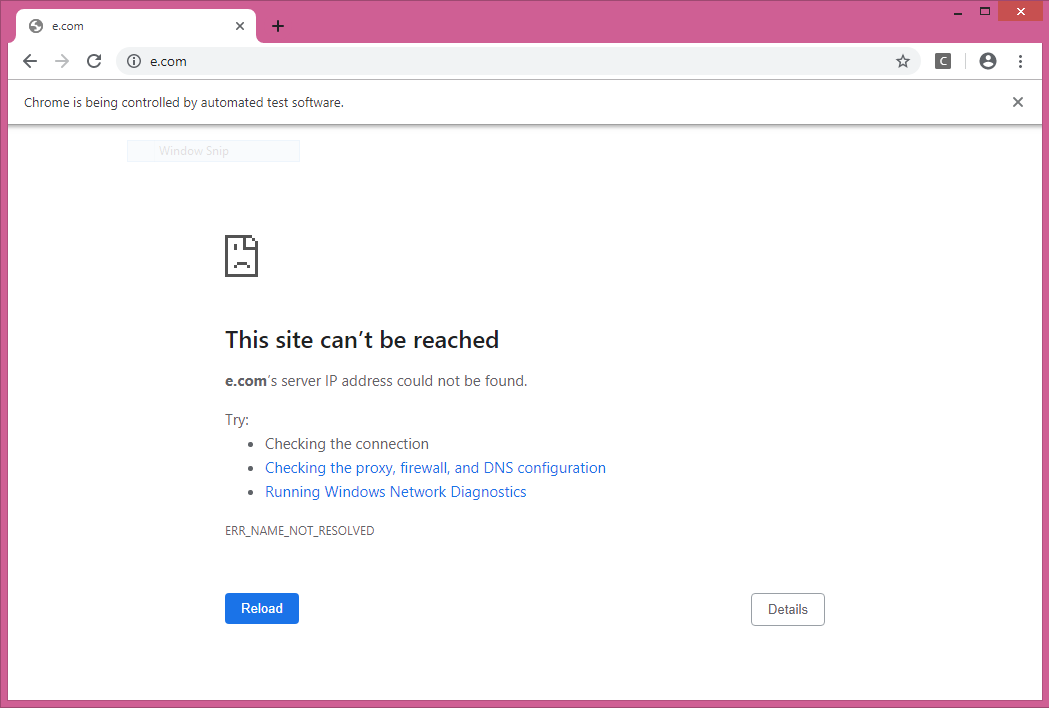This screenshot has width=1049, height=708.
Task: Go back using the back arrow
Action: 29,61
